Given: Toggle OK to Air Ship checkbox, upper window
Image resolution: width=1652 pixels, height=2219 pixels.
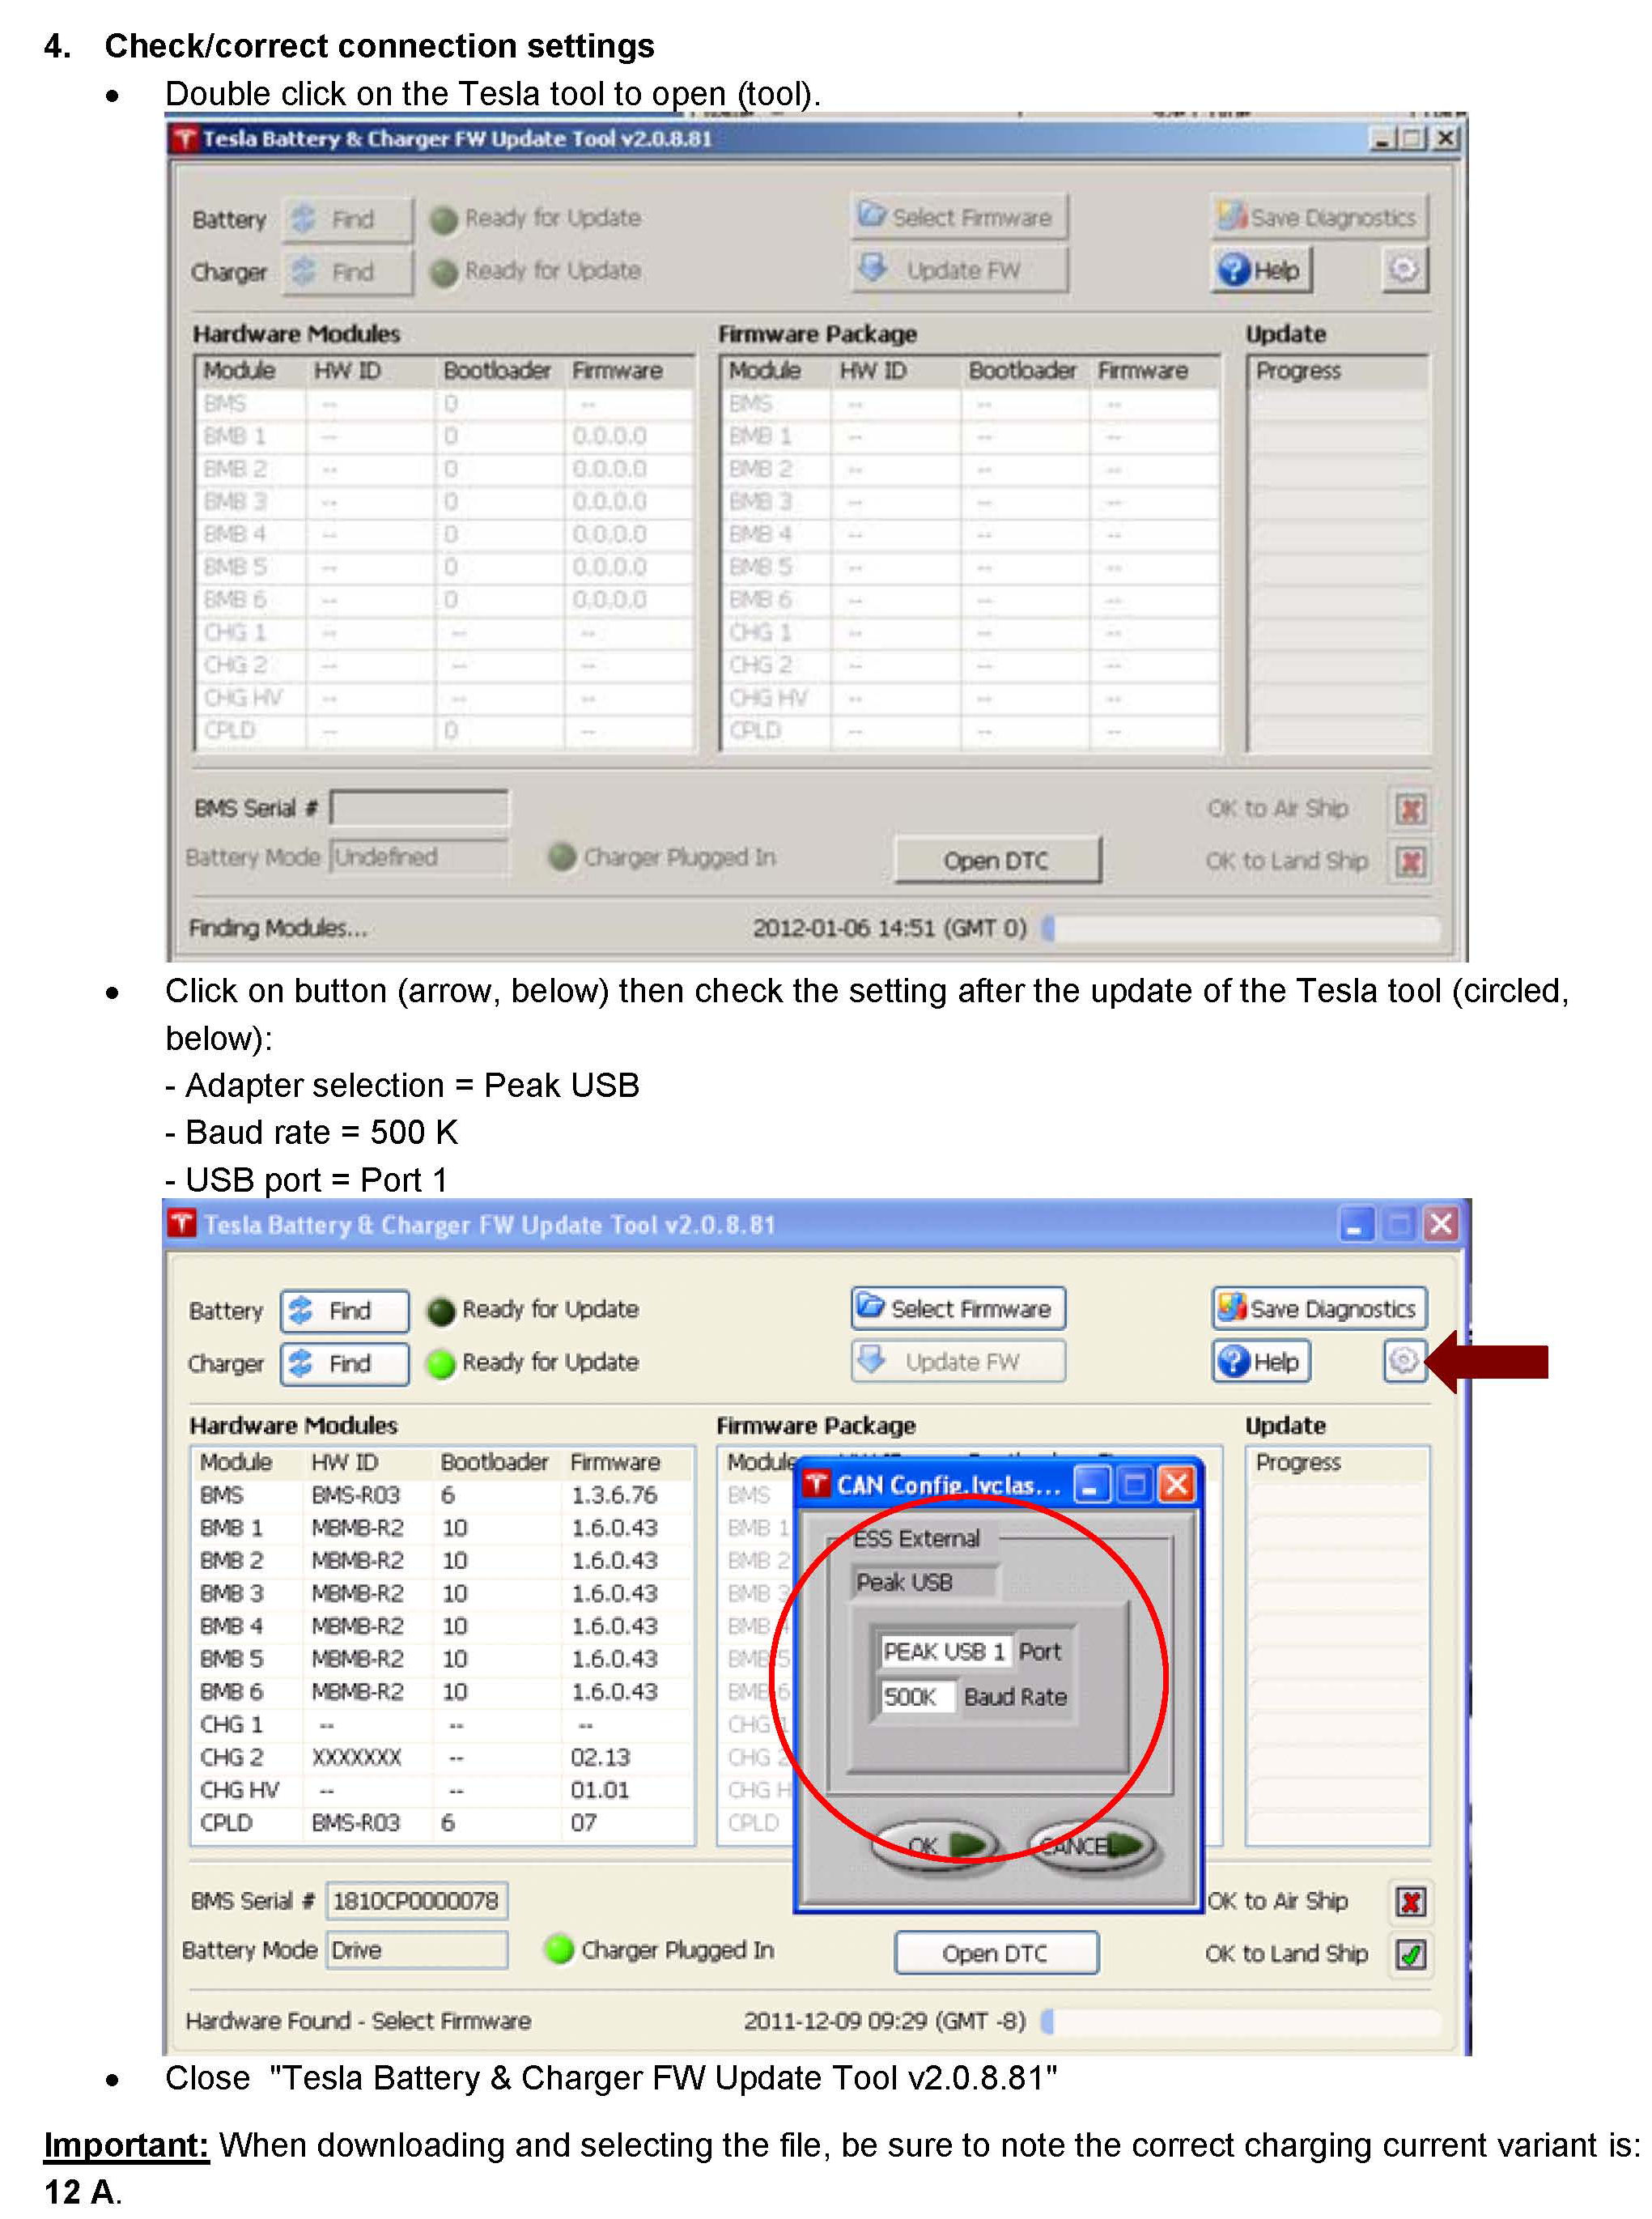Looking at the screenshot, I should pos(1409,807).
